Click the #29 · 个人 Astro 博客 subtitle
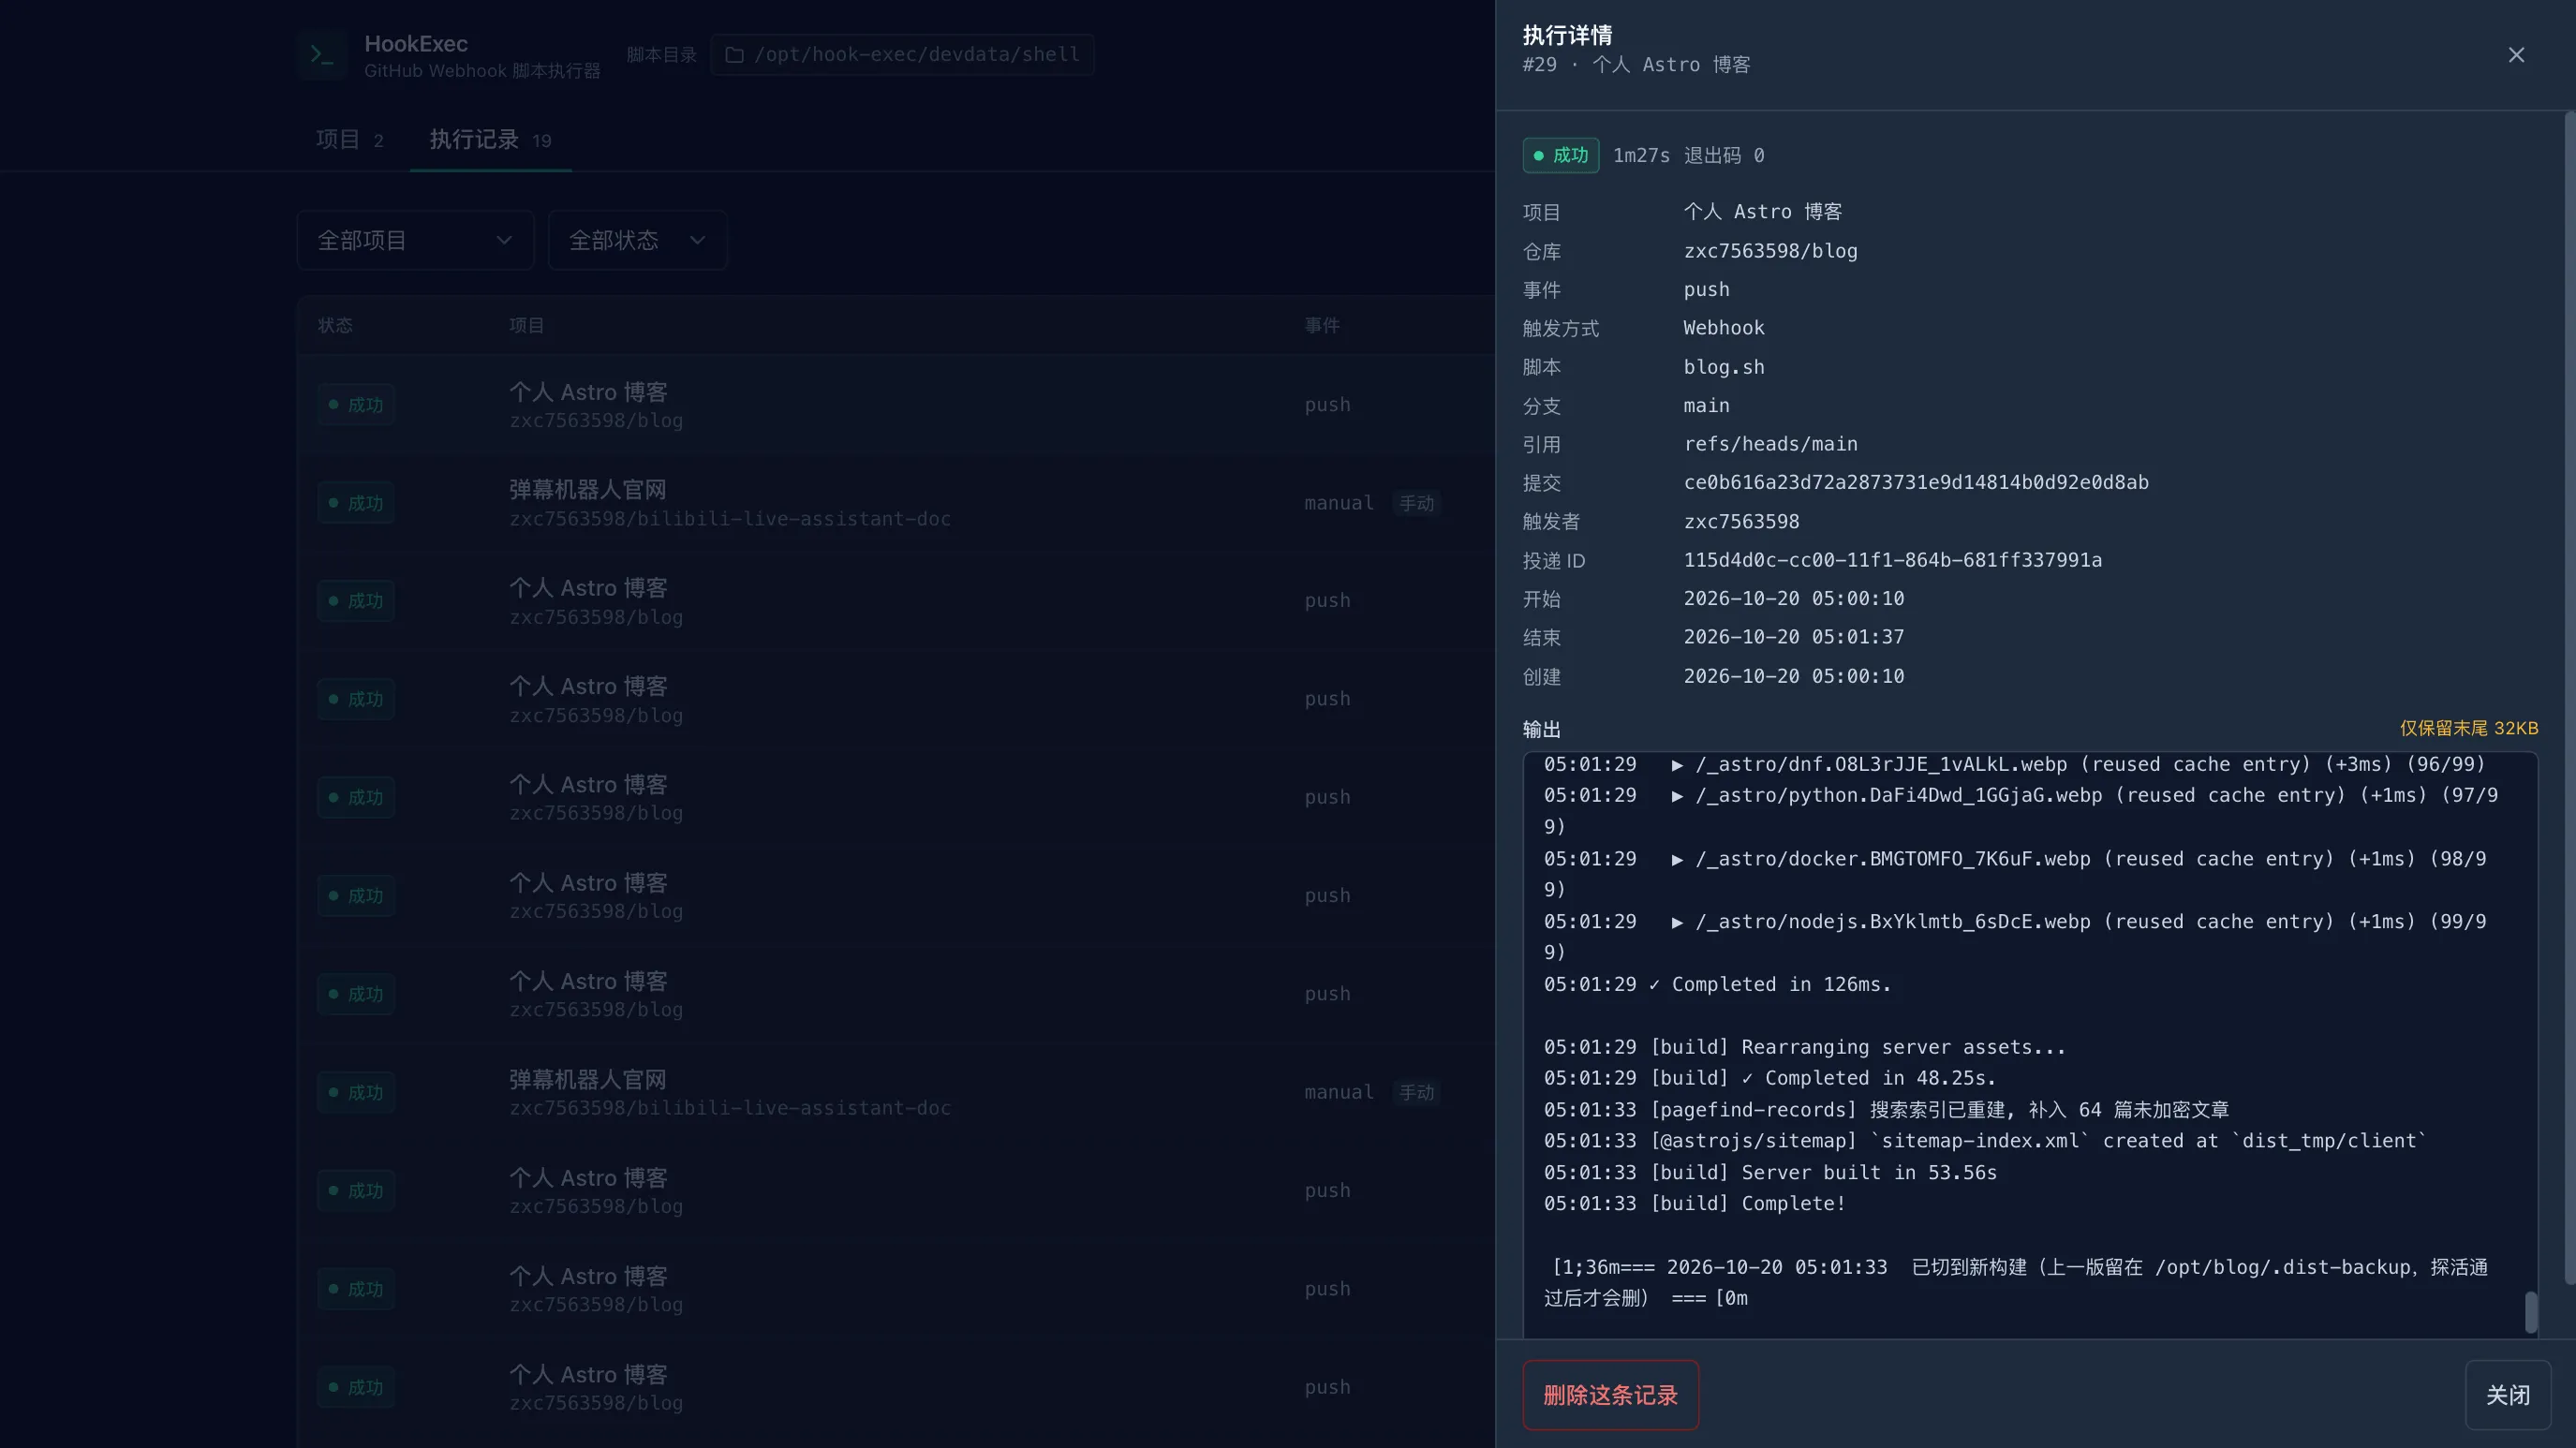2576x1448 pixels. coord(1636,65)
